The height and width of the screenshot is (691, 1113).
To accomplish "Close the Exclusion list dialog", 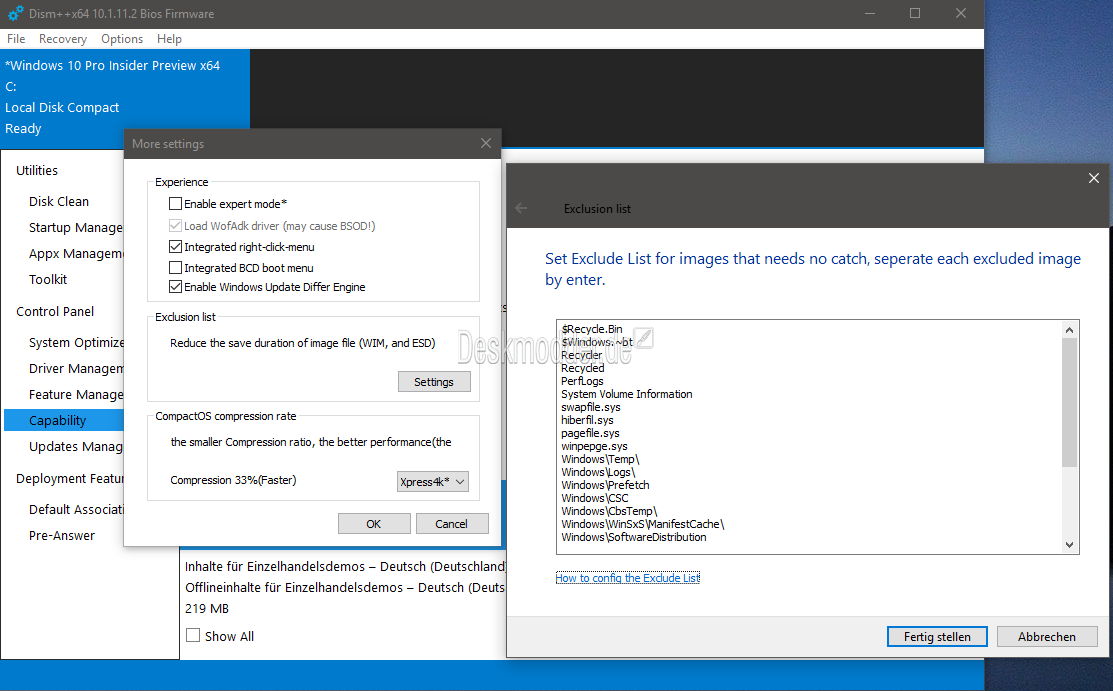I will pyautogui.click(x=1093, y=178).
